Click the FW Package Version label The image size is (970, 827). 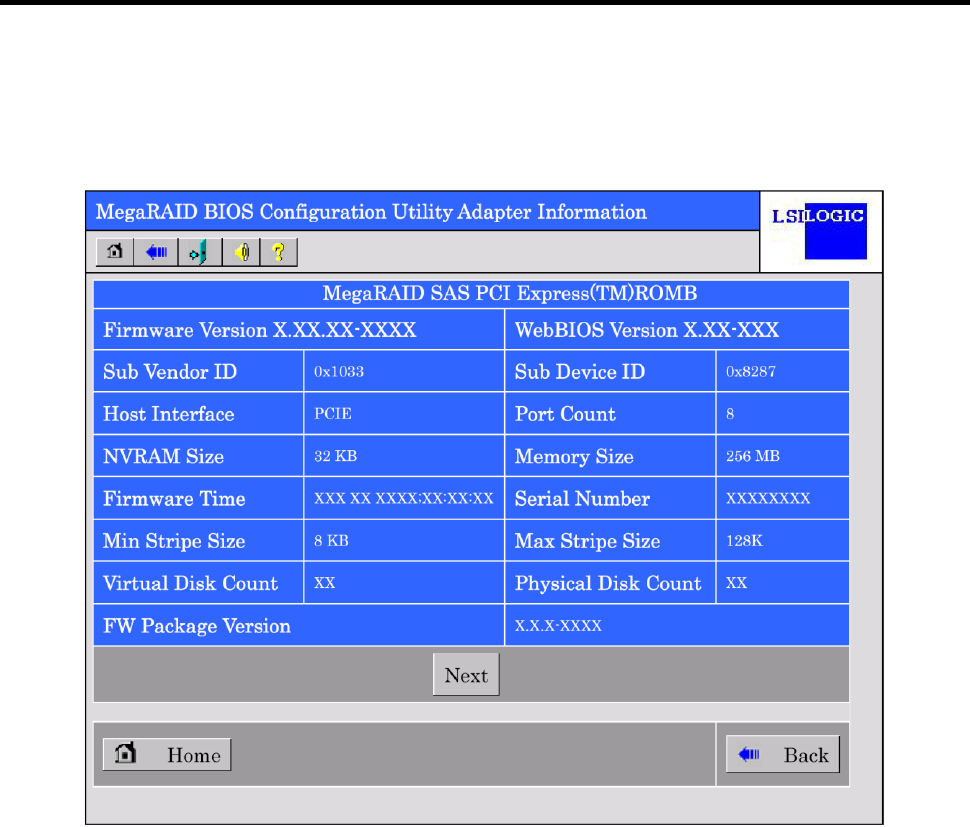197,626
